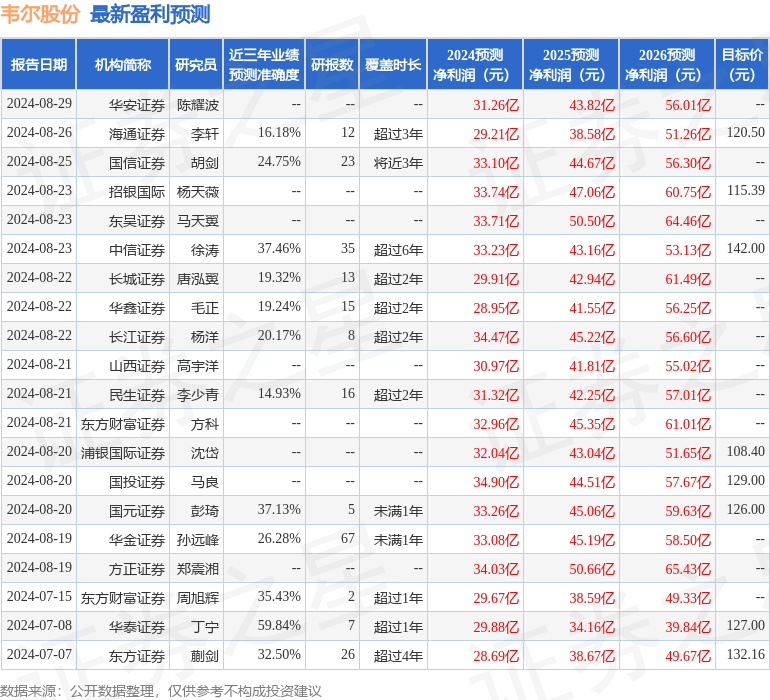
Task: Select the 研报数 column header
Action: [x=332, y=64]
